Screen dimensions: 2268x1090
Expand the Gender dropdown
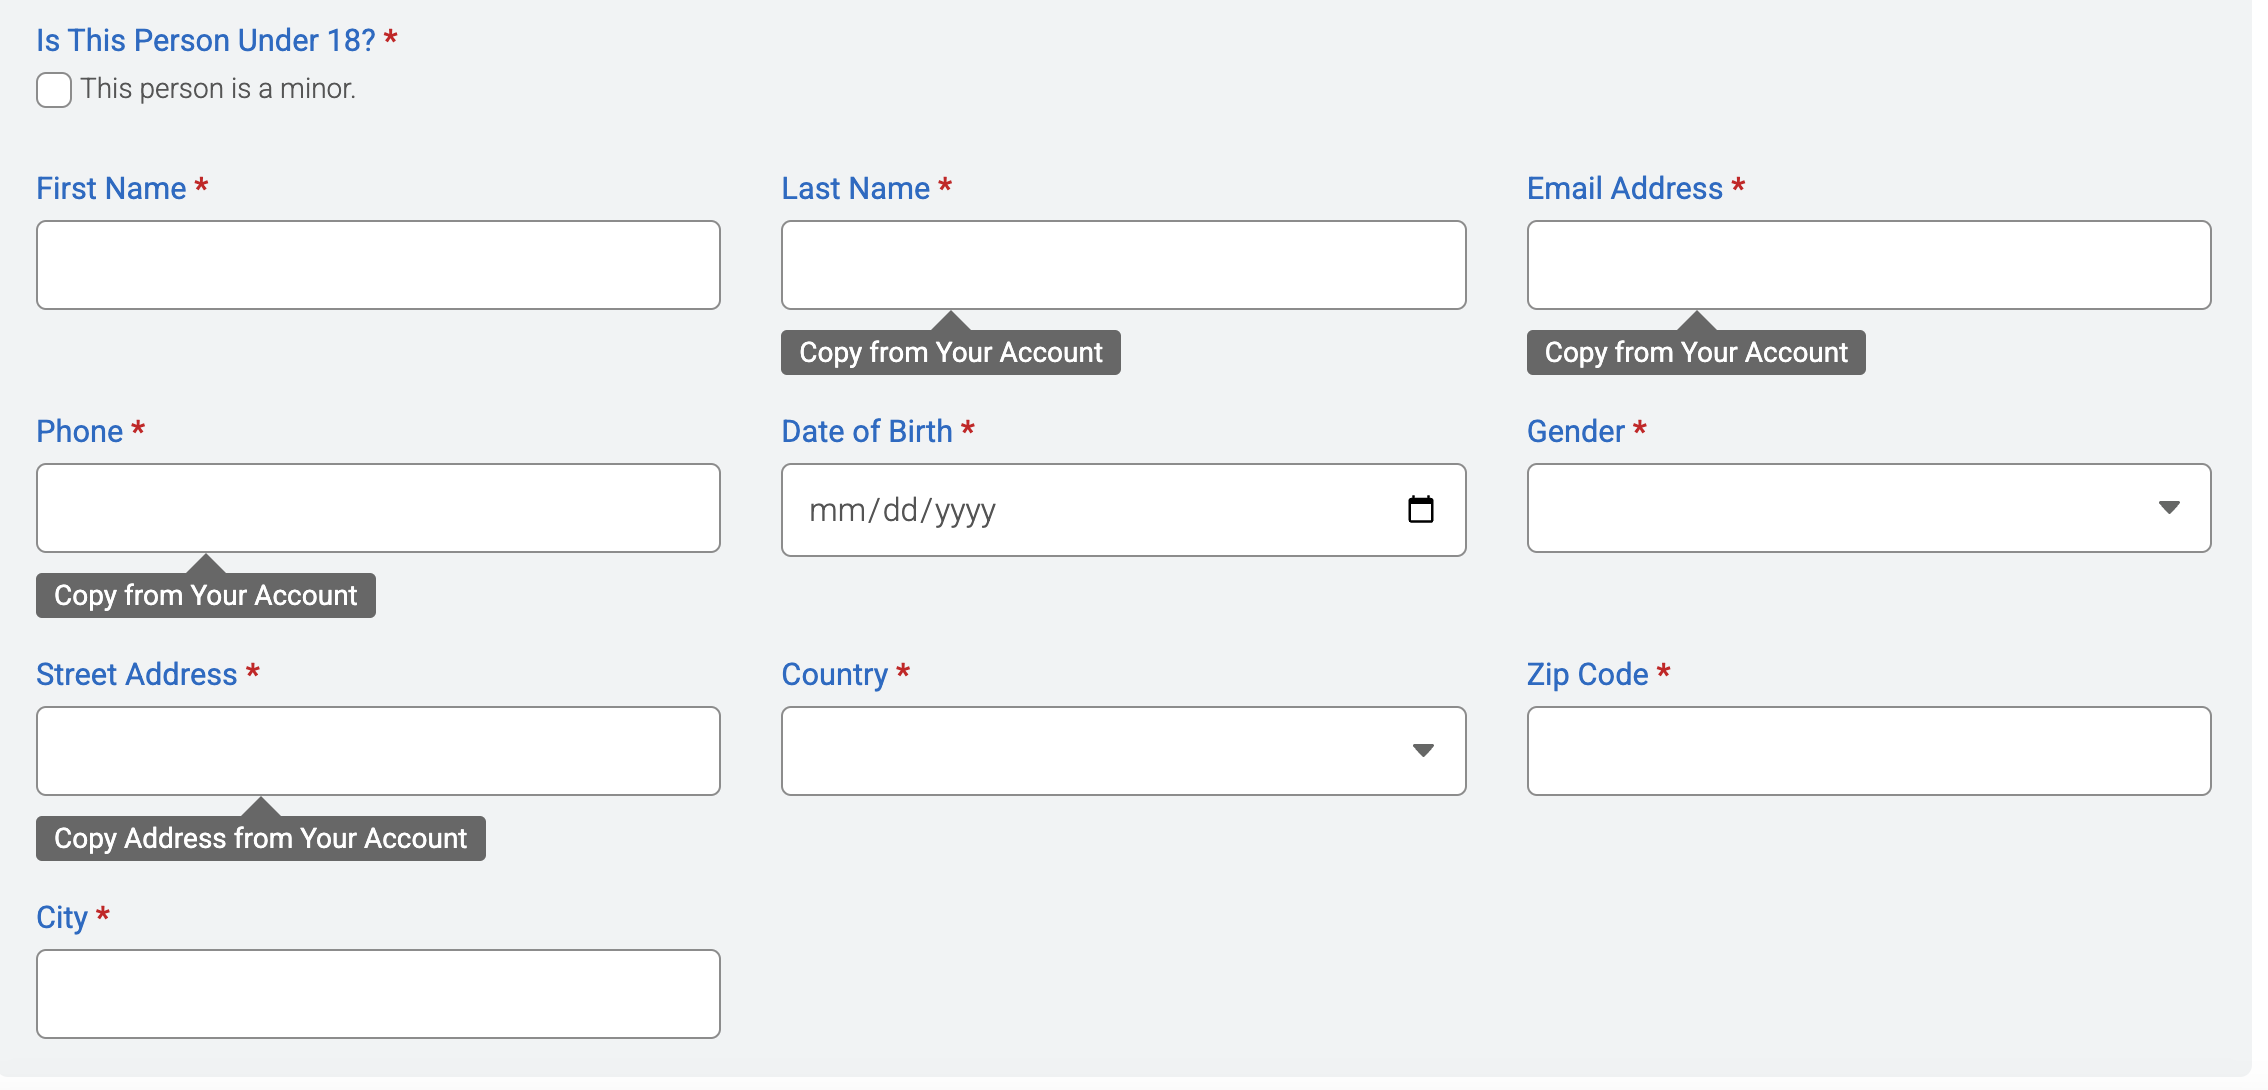point(1867,508)
